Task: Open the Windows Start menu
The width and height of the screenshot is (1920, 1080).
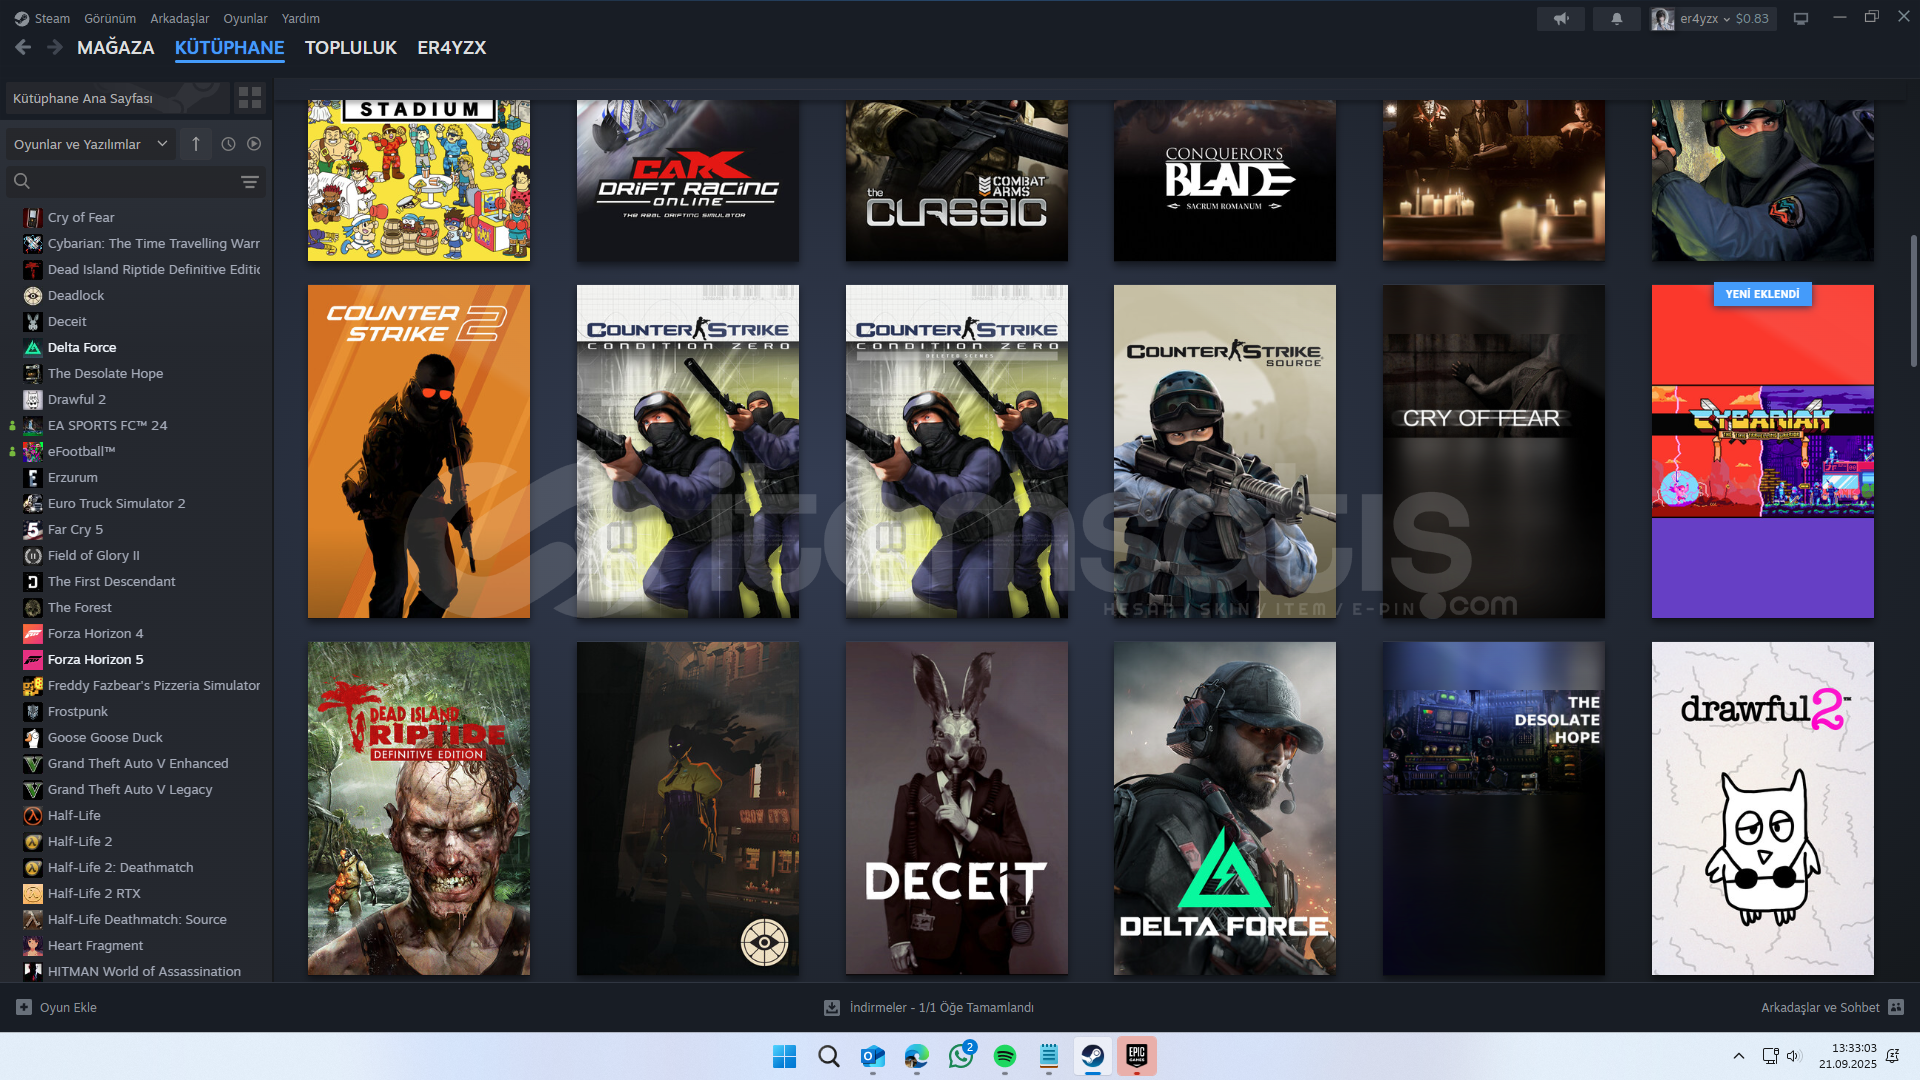Action: coord(784,1056)
